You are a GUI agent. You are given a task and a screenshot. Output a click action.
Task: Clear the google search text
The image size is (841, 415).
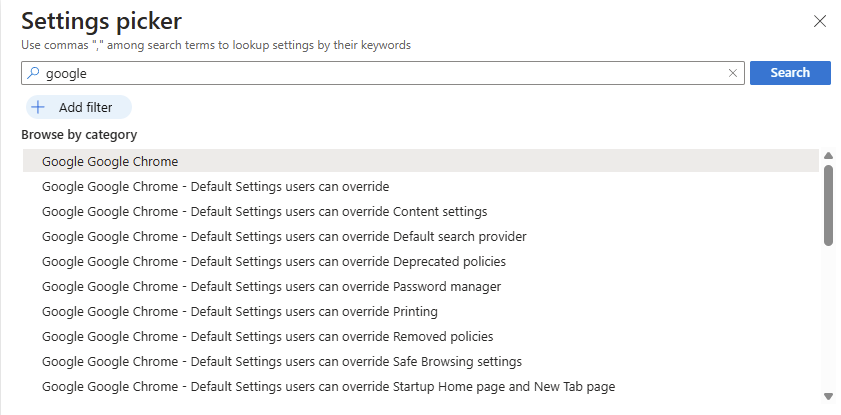(x=733, y=73)
